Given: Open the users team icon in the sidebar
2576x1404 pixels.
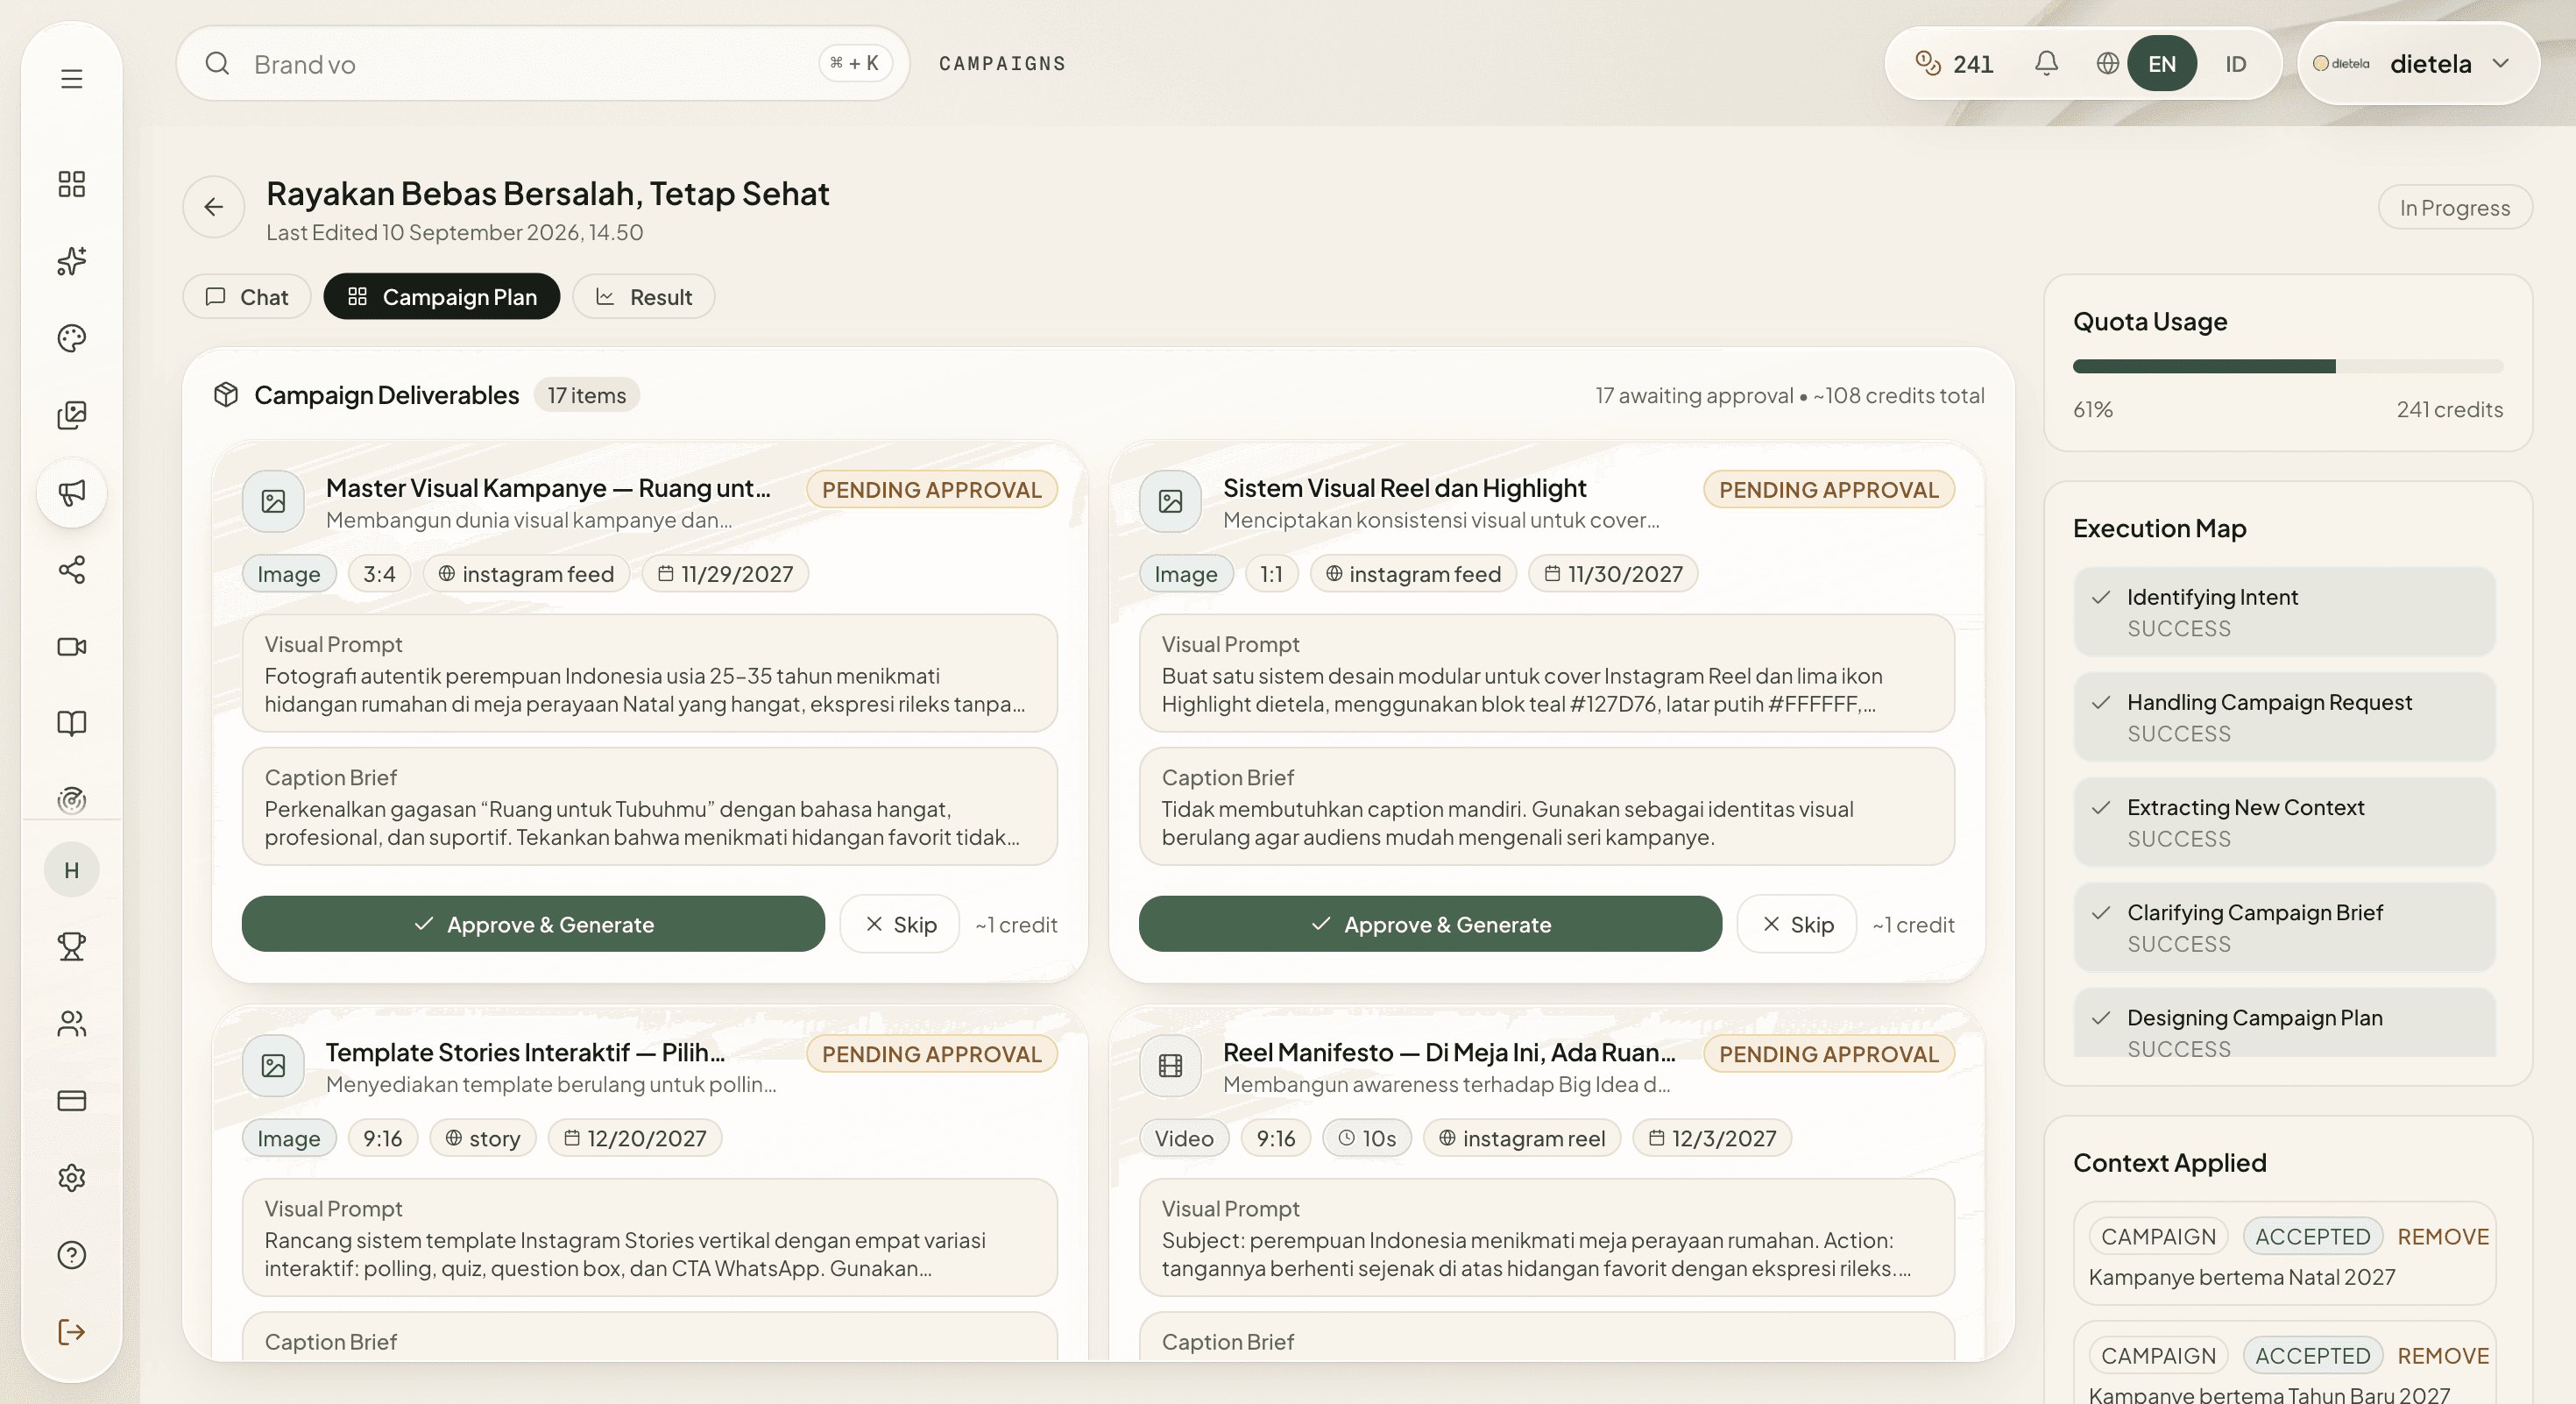Looking at the screenshot, I should pyautogui.click(x=71, y=1024).
